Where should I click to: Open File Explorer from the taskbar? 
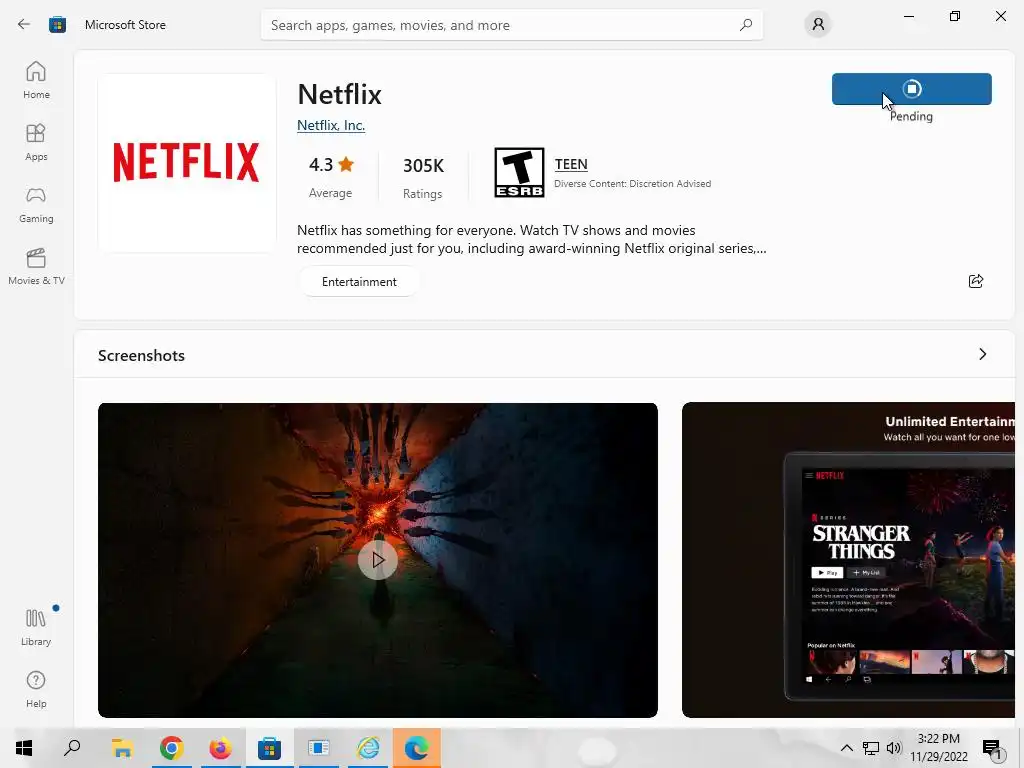pos(122,748)
